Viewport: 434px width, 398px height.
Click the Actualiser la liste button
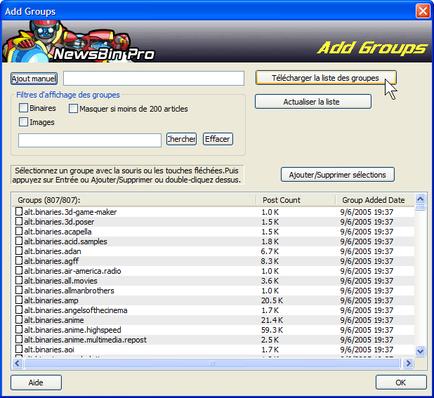313,102
